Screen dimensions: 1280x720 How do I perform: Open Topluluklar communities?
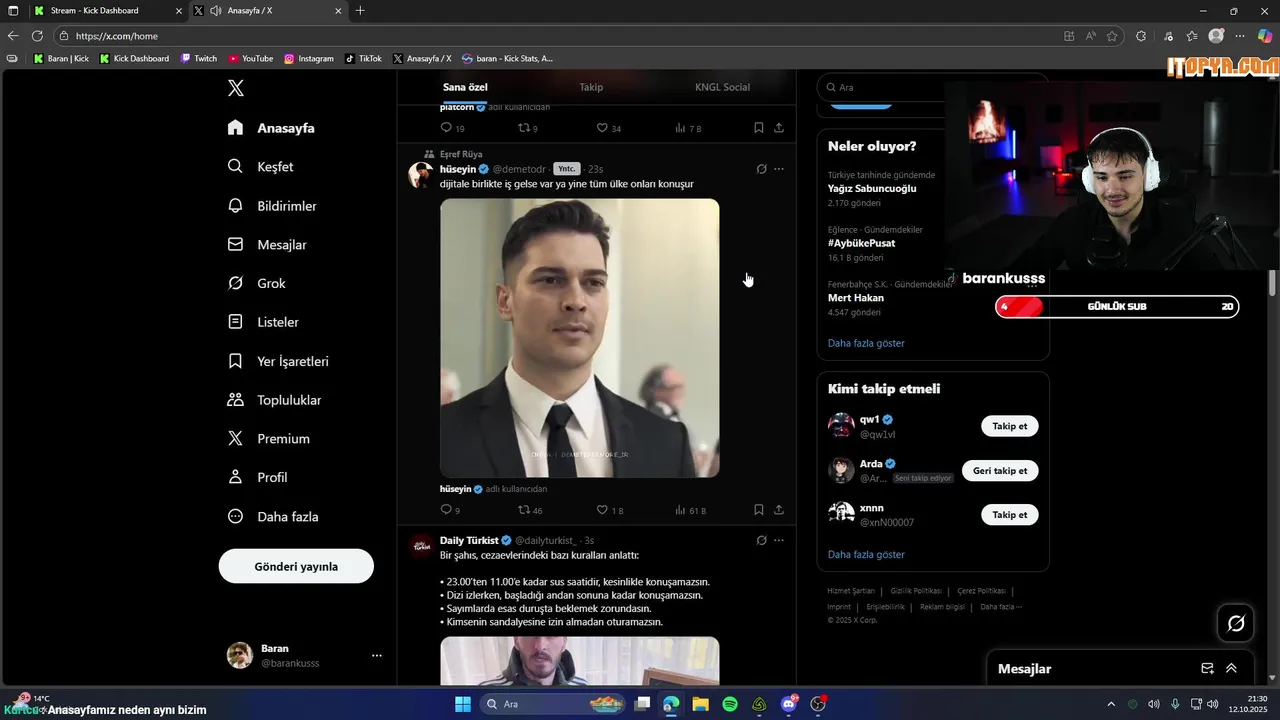[274, 400]
